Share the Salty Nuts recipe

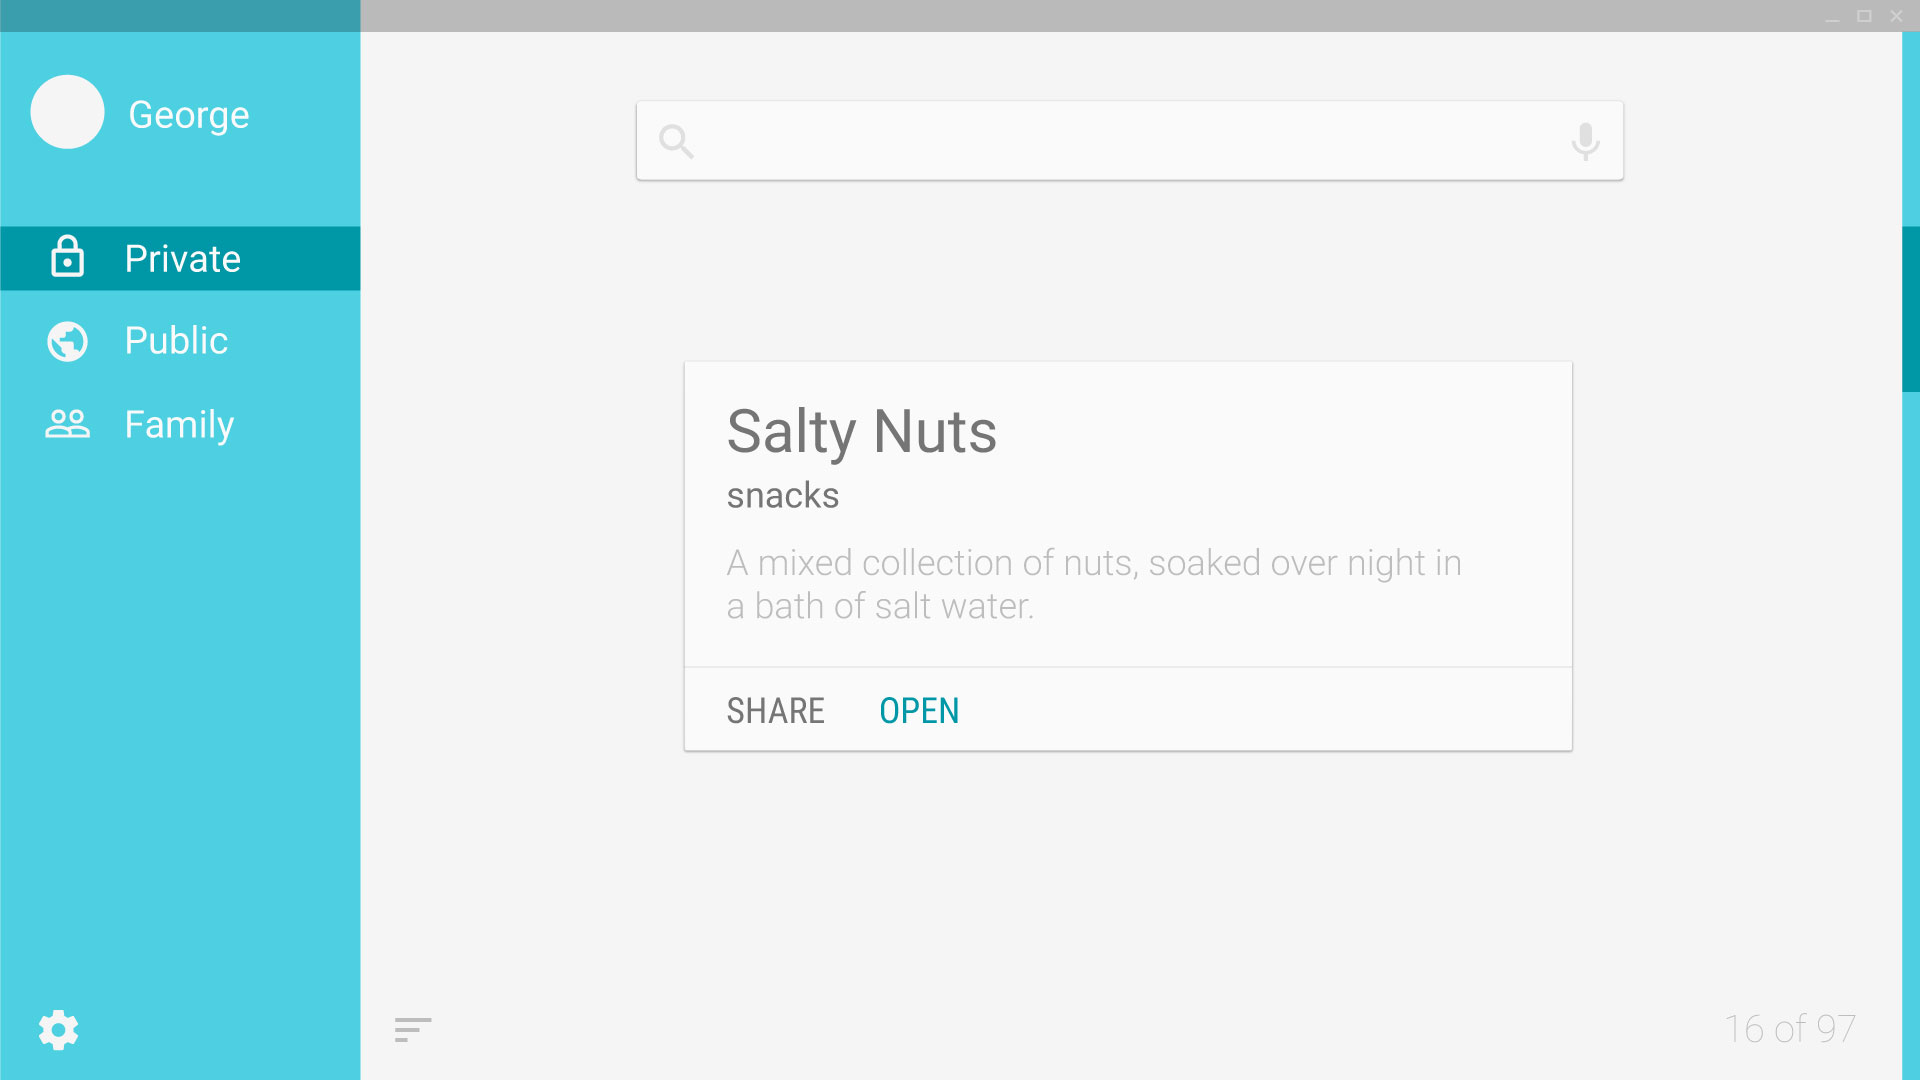point(775,711)
